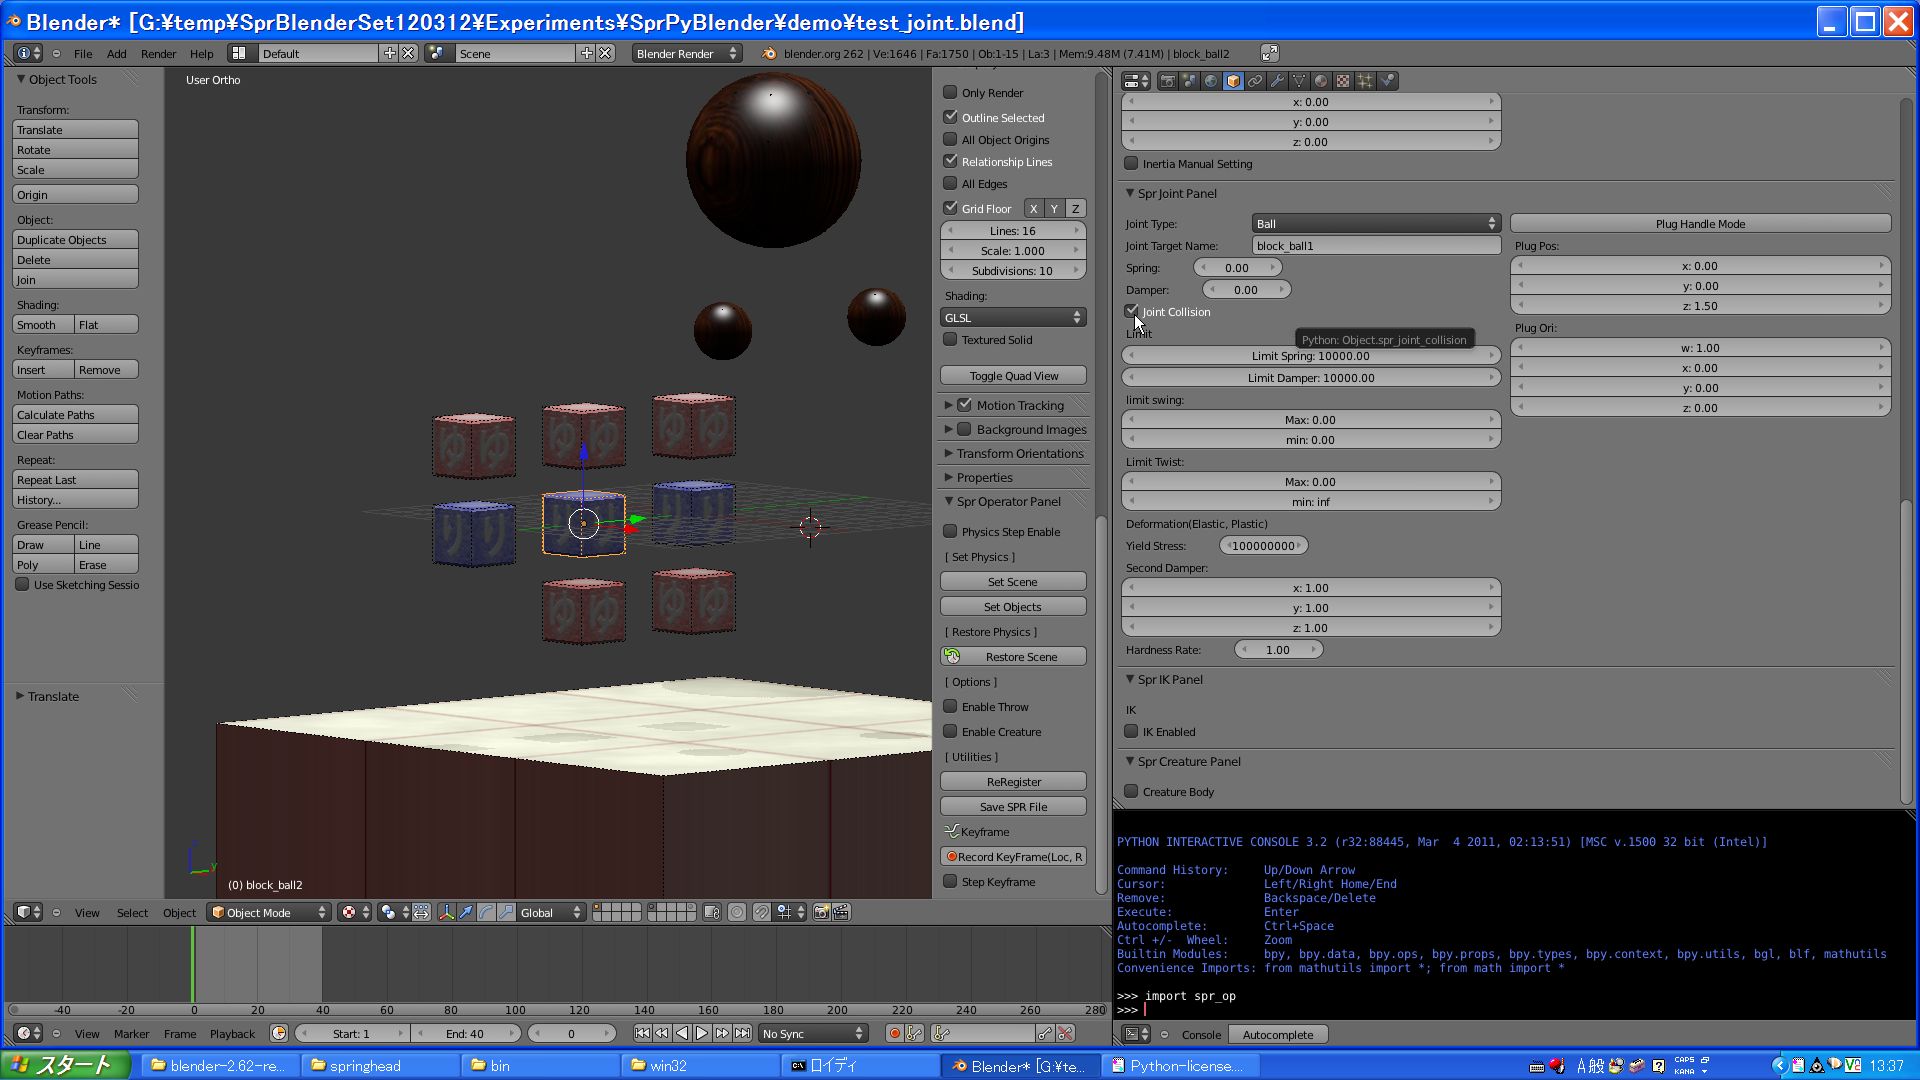Open the Render menu
This screenshot has height=1080, width=1920.
coord(158,53)
